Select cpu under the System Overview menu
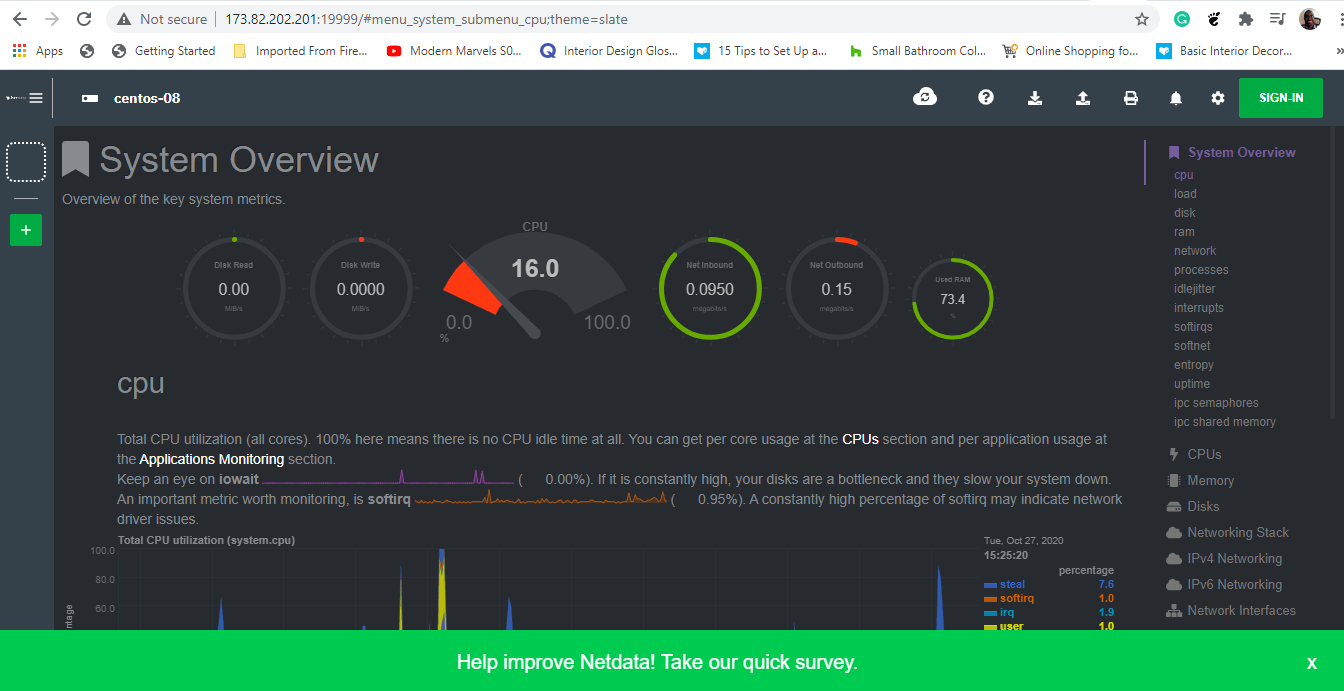This screenshot has height=691, width=1344. (x=1183, y=174)
